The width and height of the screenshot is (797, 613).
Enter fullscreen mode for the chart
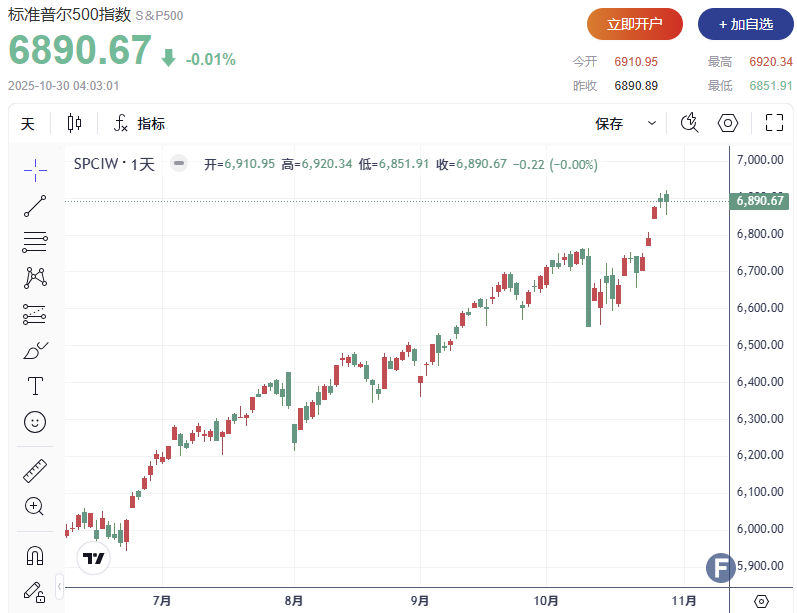point(773,123)
